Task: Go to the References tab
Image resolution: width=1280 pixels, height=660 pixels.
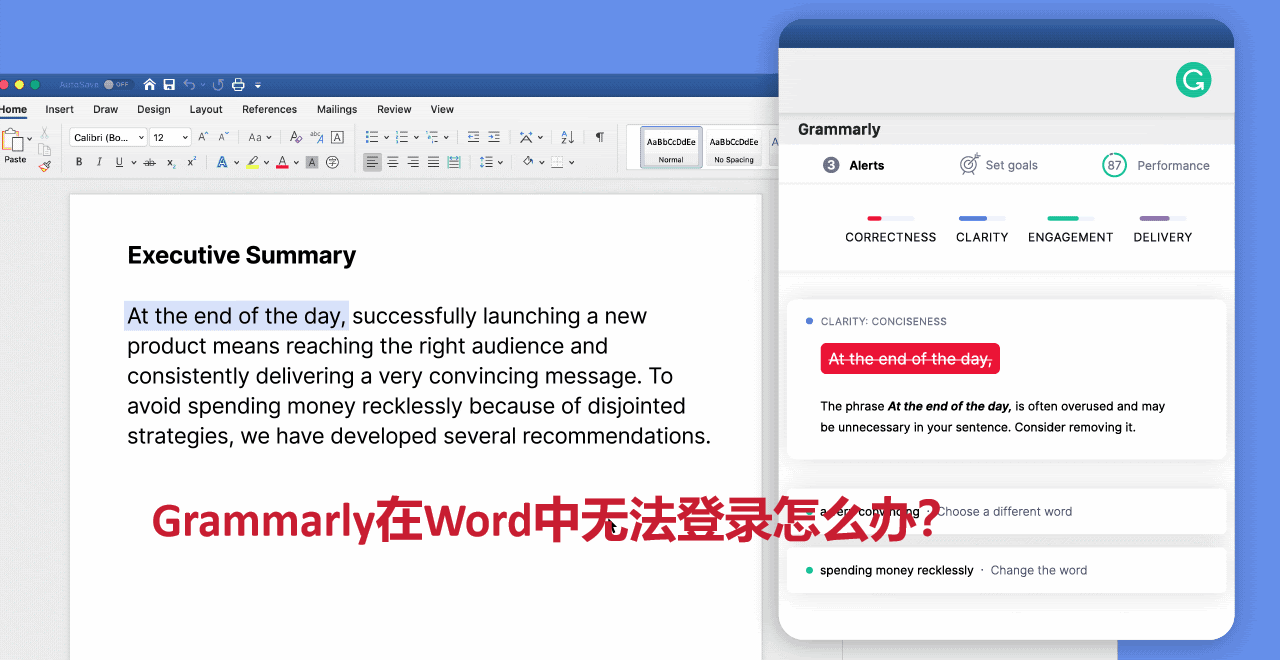Action: (269, 109)
